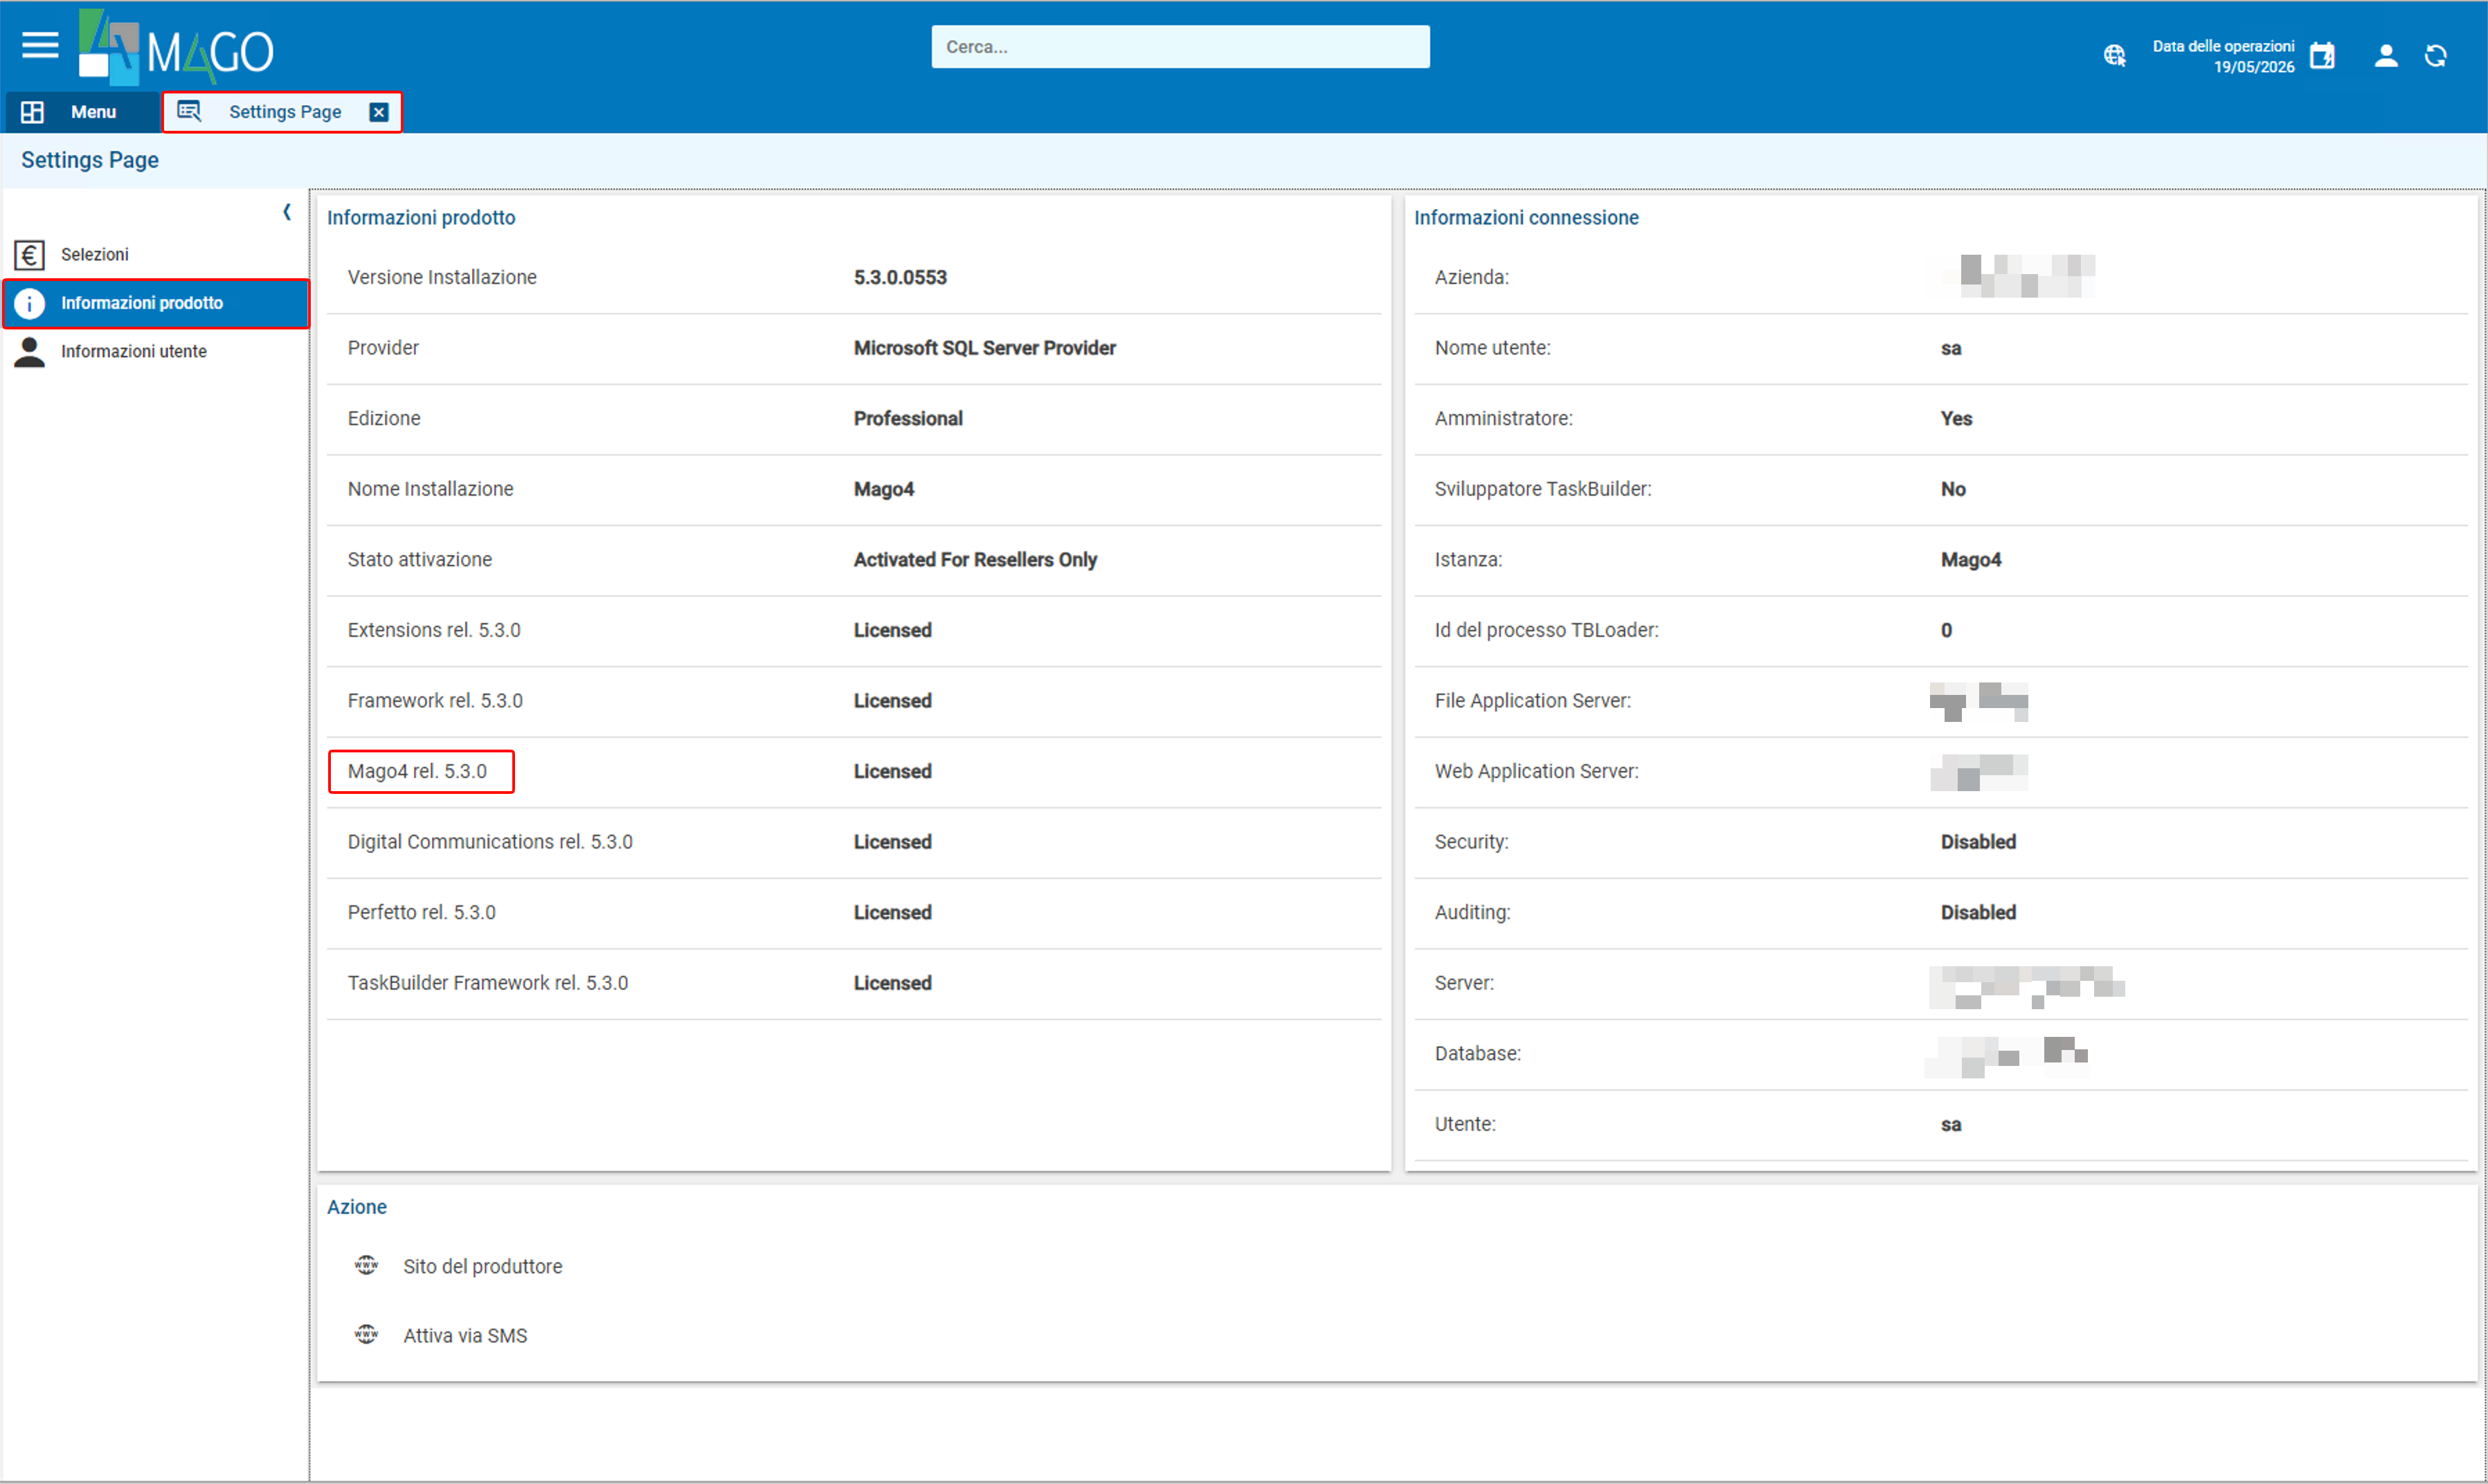Viewport: 2488px width, 1484px height.
Task: Click the www icon beside Sito del produttore
Action: tap(367, 1266)
